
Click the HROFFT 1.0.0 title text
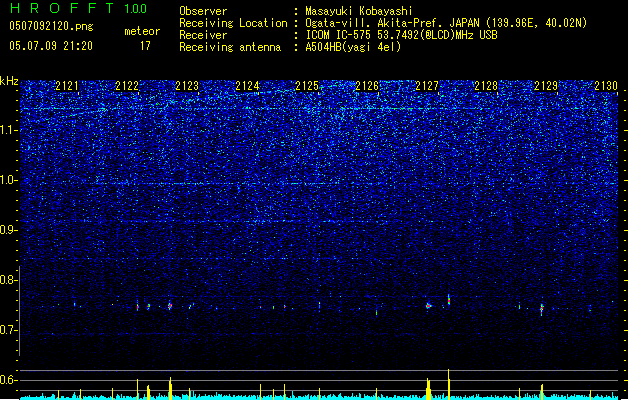tap(78, 8)
